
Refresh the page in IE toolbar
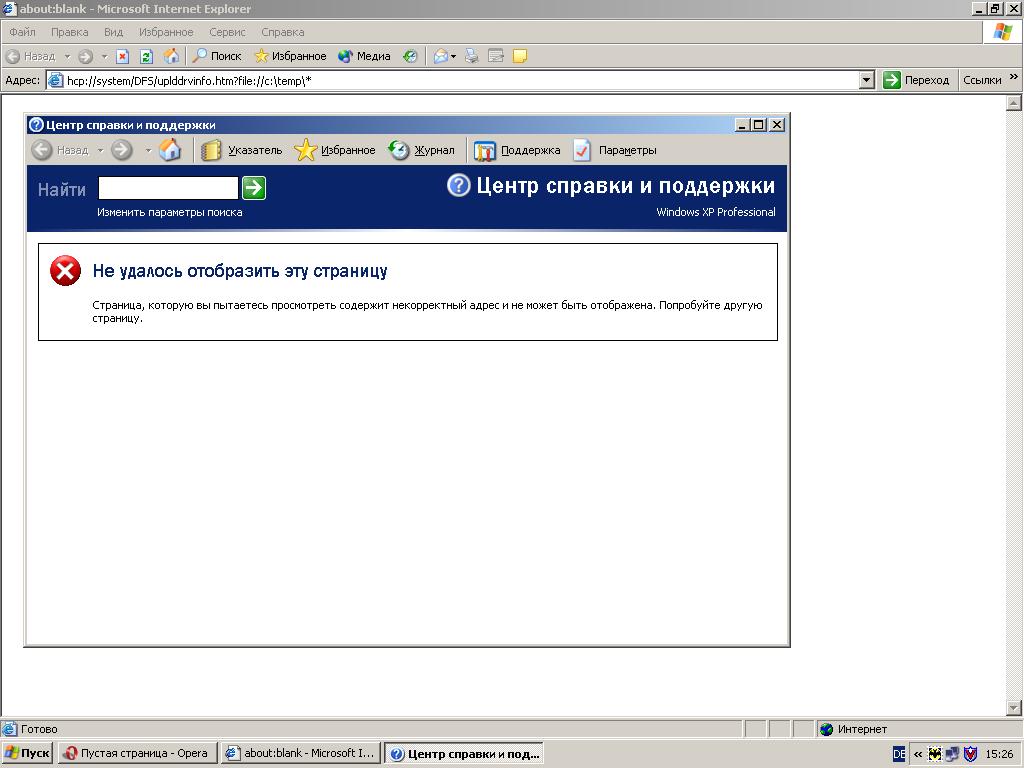[x=146, y=56]
